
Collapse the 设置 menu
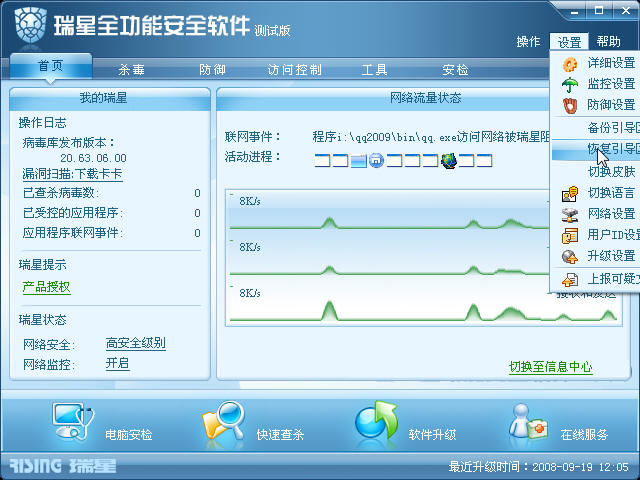pyautogui.click(x=569, y=42)
